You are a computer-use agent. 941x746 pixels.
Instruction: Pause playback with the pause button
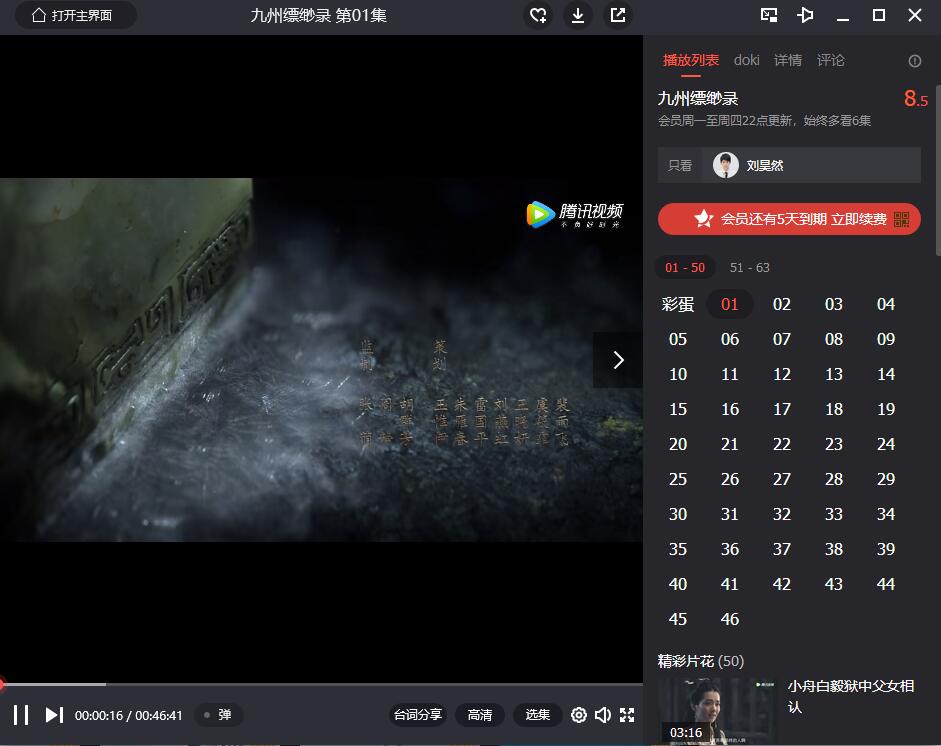click(x=21, y=715)
